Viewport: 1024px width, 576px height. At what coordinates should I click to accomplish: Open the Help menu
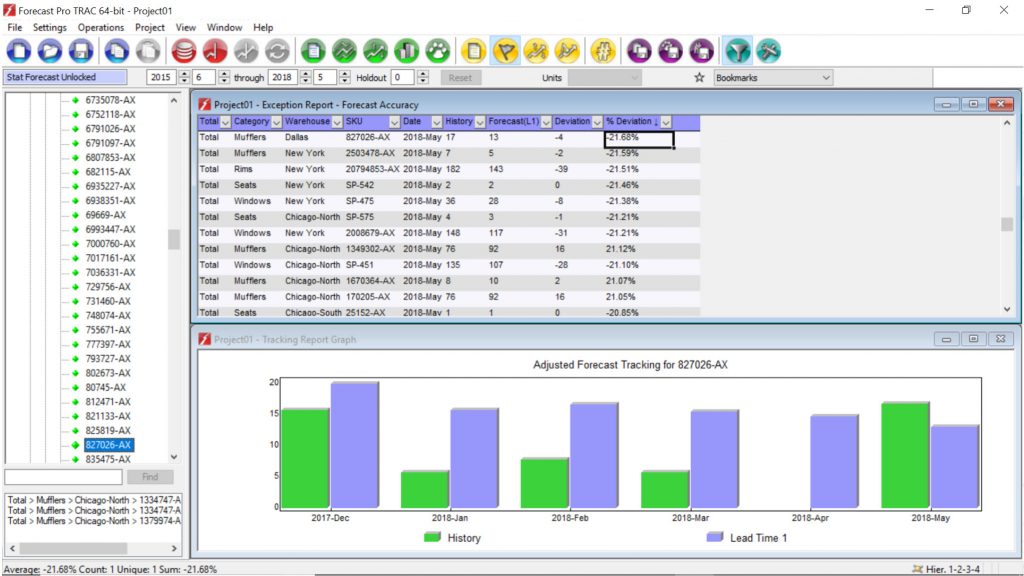[x=263, y=27]
